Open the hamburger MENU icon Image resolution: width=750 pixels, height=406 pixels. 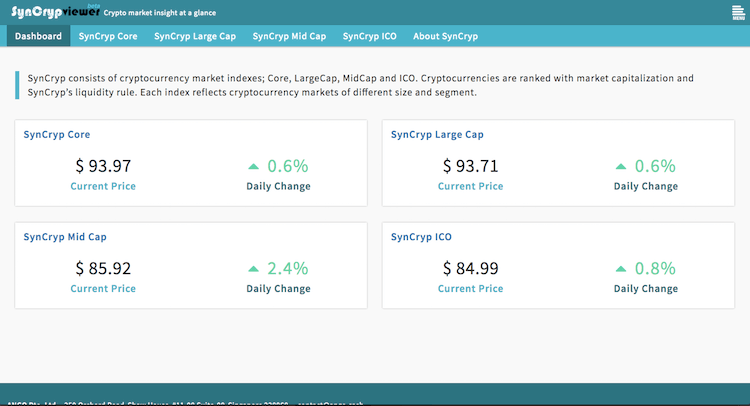pyautogui.click(x=738, y=12)
